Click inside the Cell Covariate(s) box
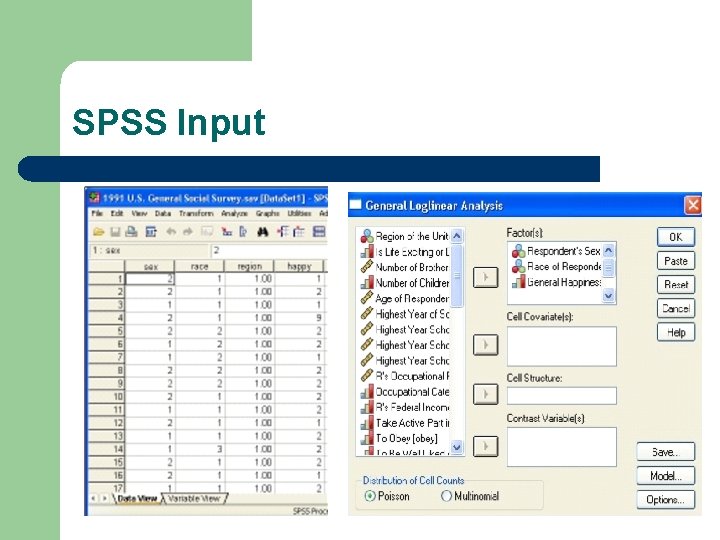This screenshot has height=540, width=720. tap(562, 346)
